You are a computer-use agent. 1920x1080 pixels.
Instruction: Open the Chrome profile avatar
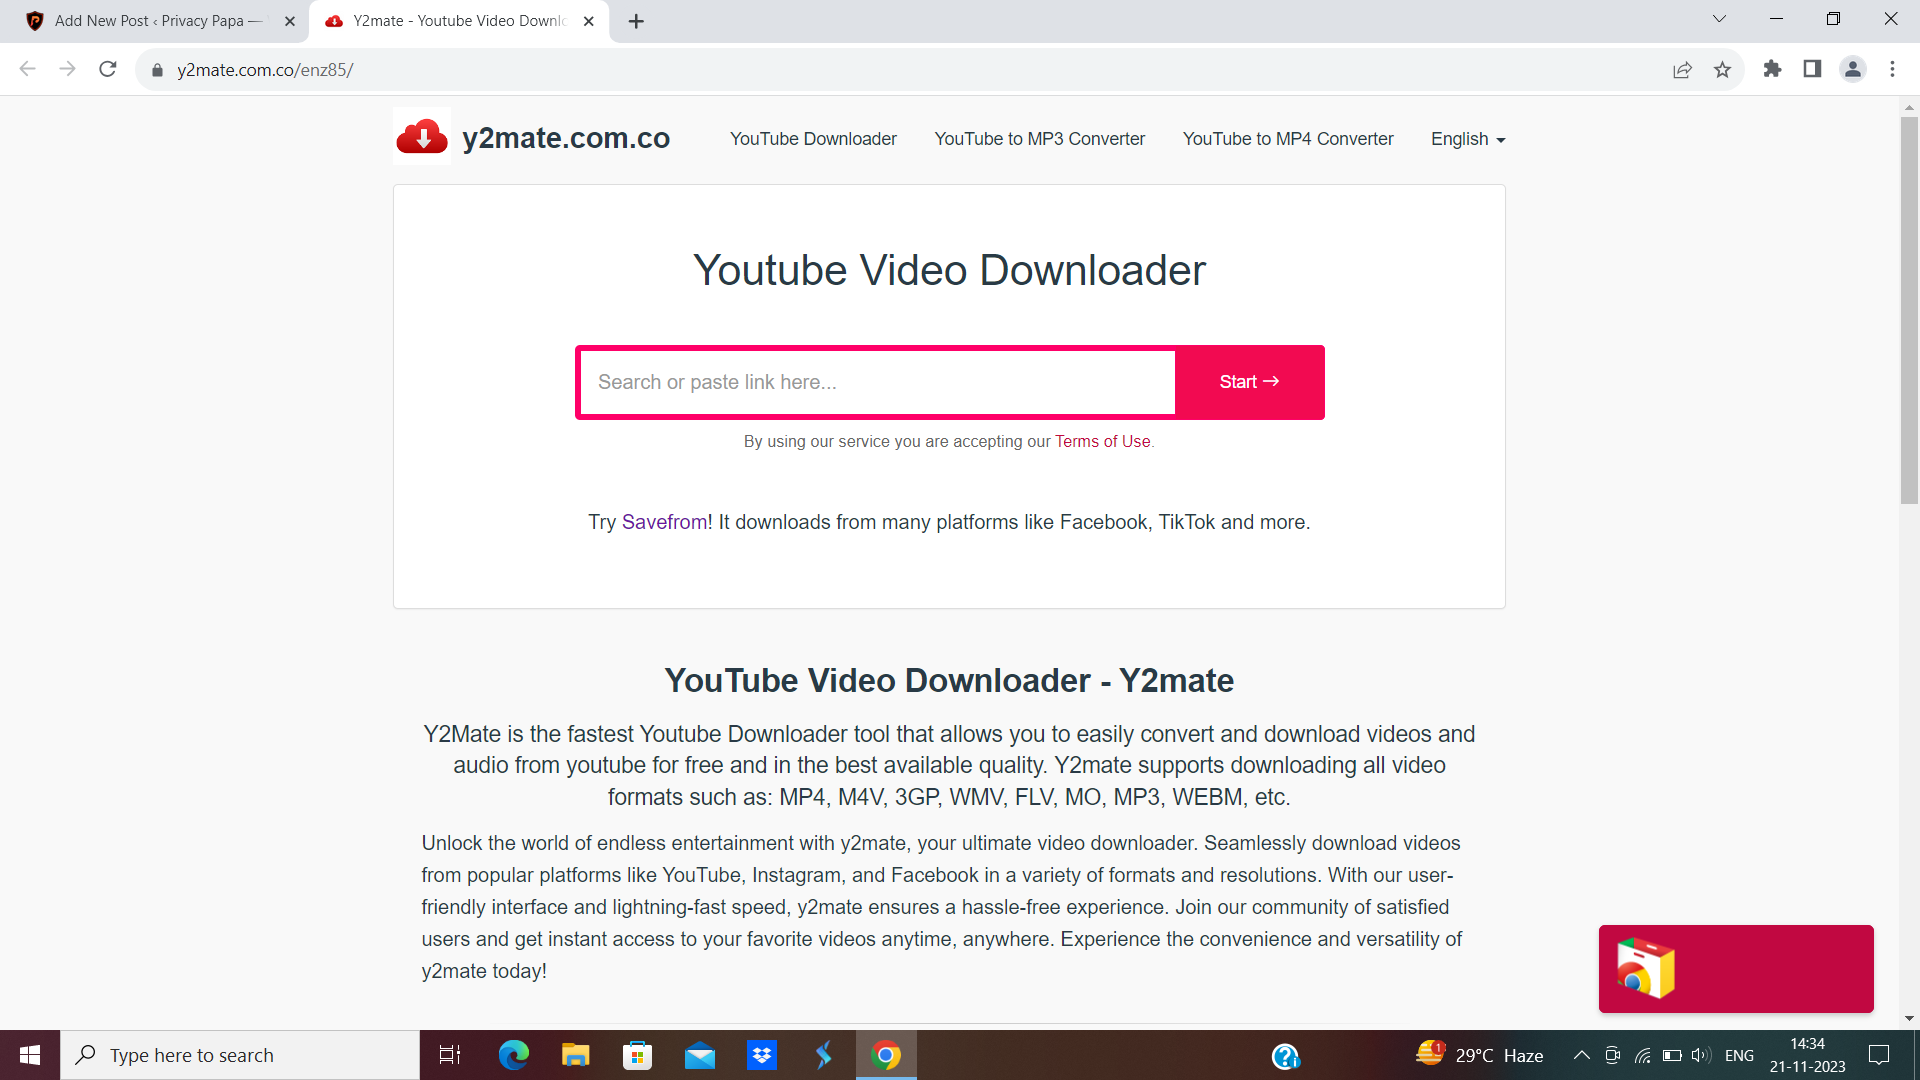click(1852, 69)
